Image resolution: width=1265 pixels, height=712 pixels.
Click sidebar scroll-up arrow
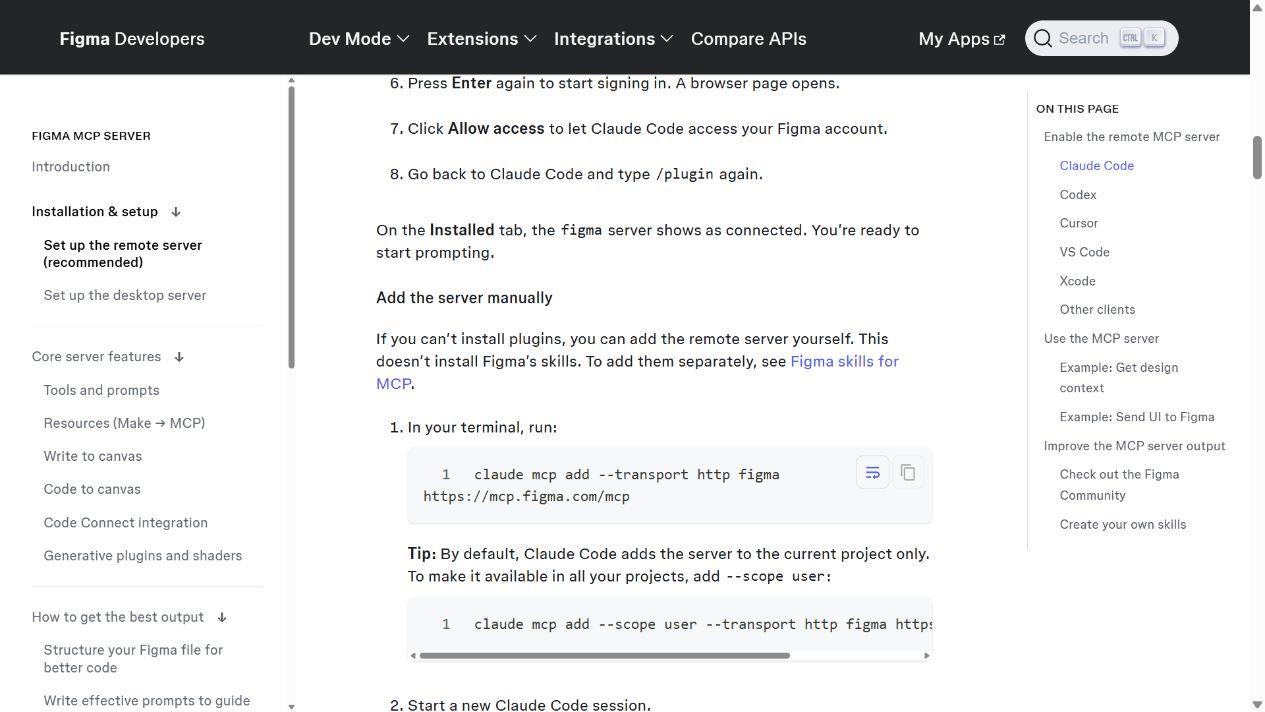(291, 81)
